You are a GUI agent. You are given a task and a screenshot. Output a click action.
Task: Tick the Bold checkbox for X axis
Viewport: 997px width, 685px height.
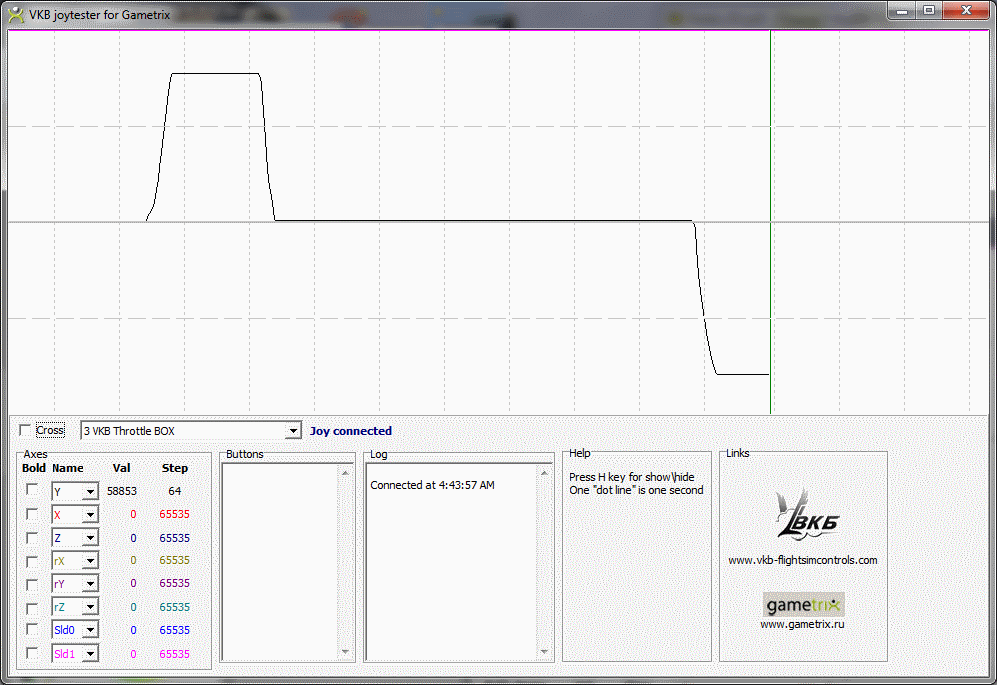click(x=32, y=514)
